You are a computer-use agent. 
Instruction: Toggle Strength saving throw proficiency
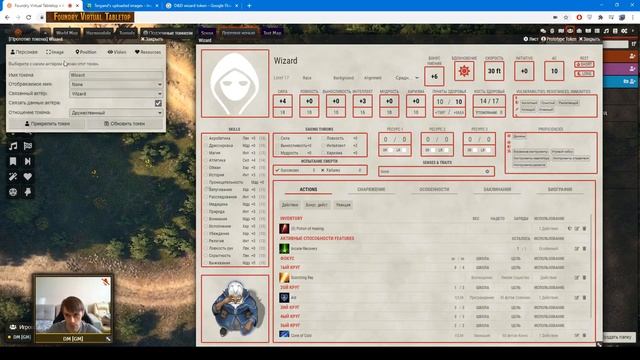(278, 138)
